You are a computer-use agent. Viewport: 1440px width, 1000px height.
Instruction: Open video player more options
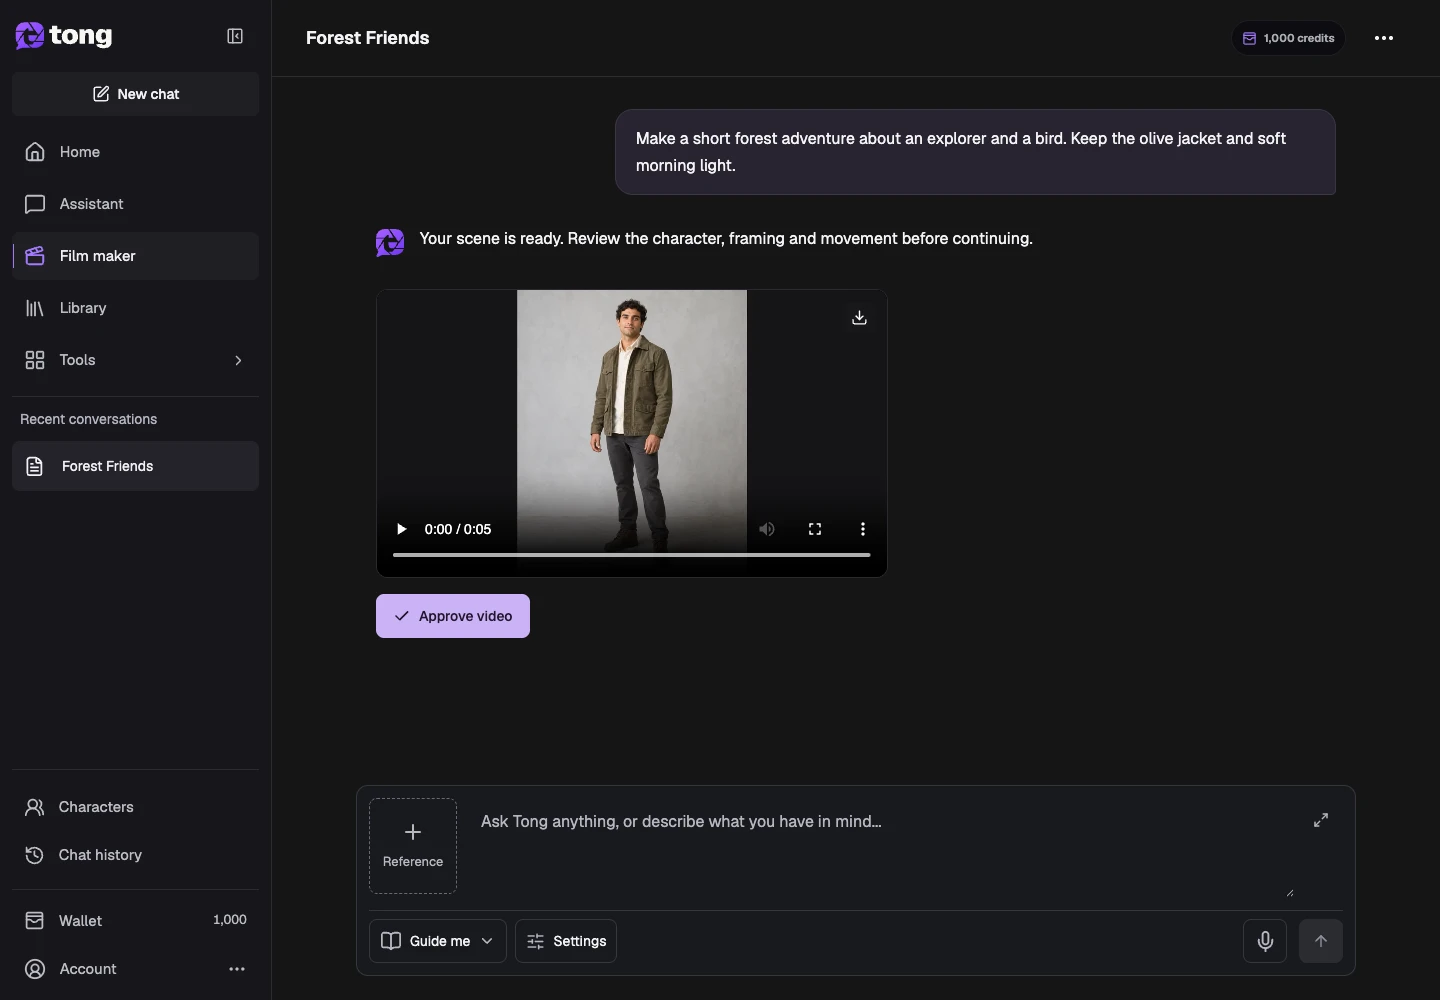point(863,529)
